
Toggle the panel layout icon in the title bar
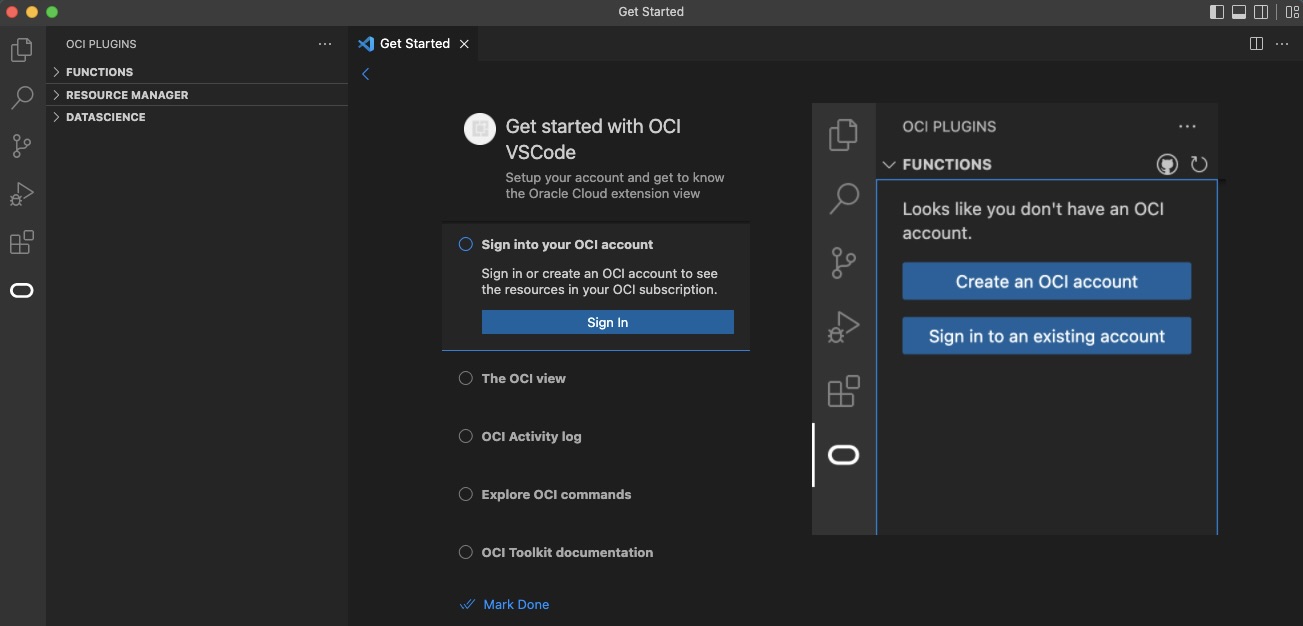(1239, 11)
